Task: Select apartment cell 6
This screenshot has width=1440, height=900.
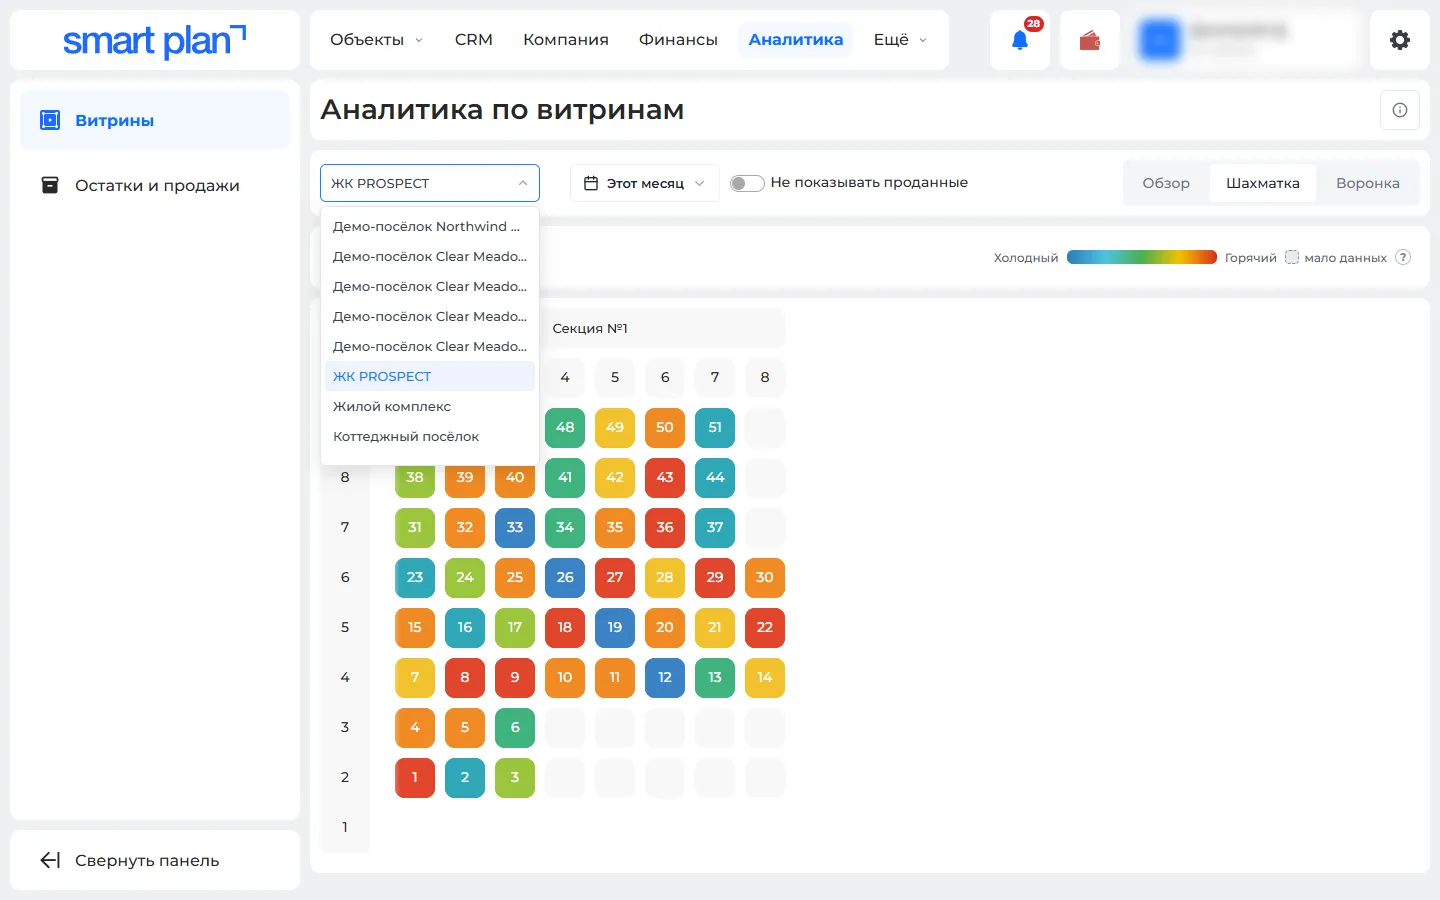Action: pos(515,727)
